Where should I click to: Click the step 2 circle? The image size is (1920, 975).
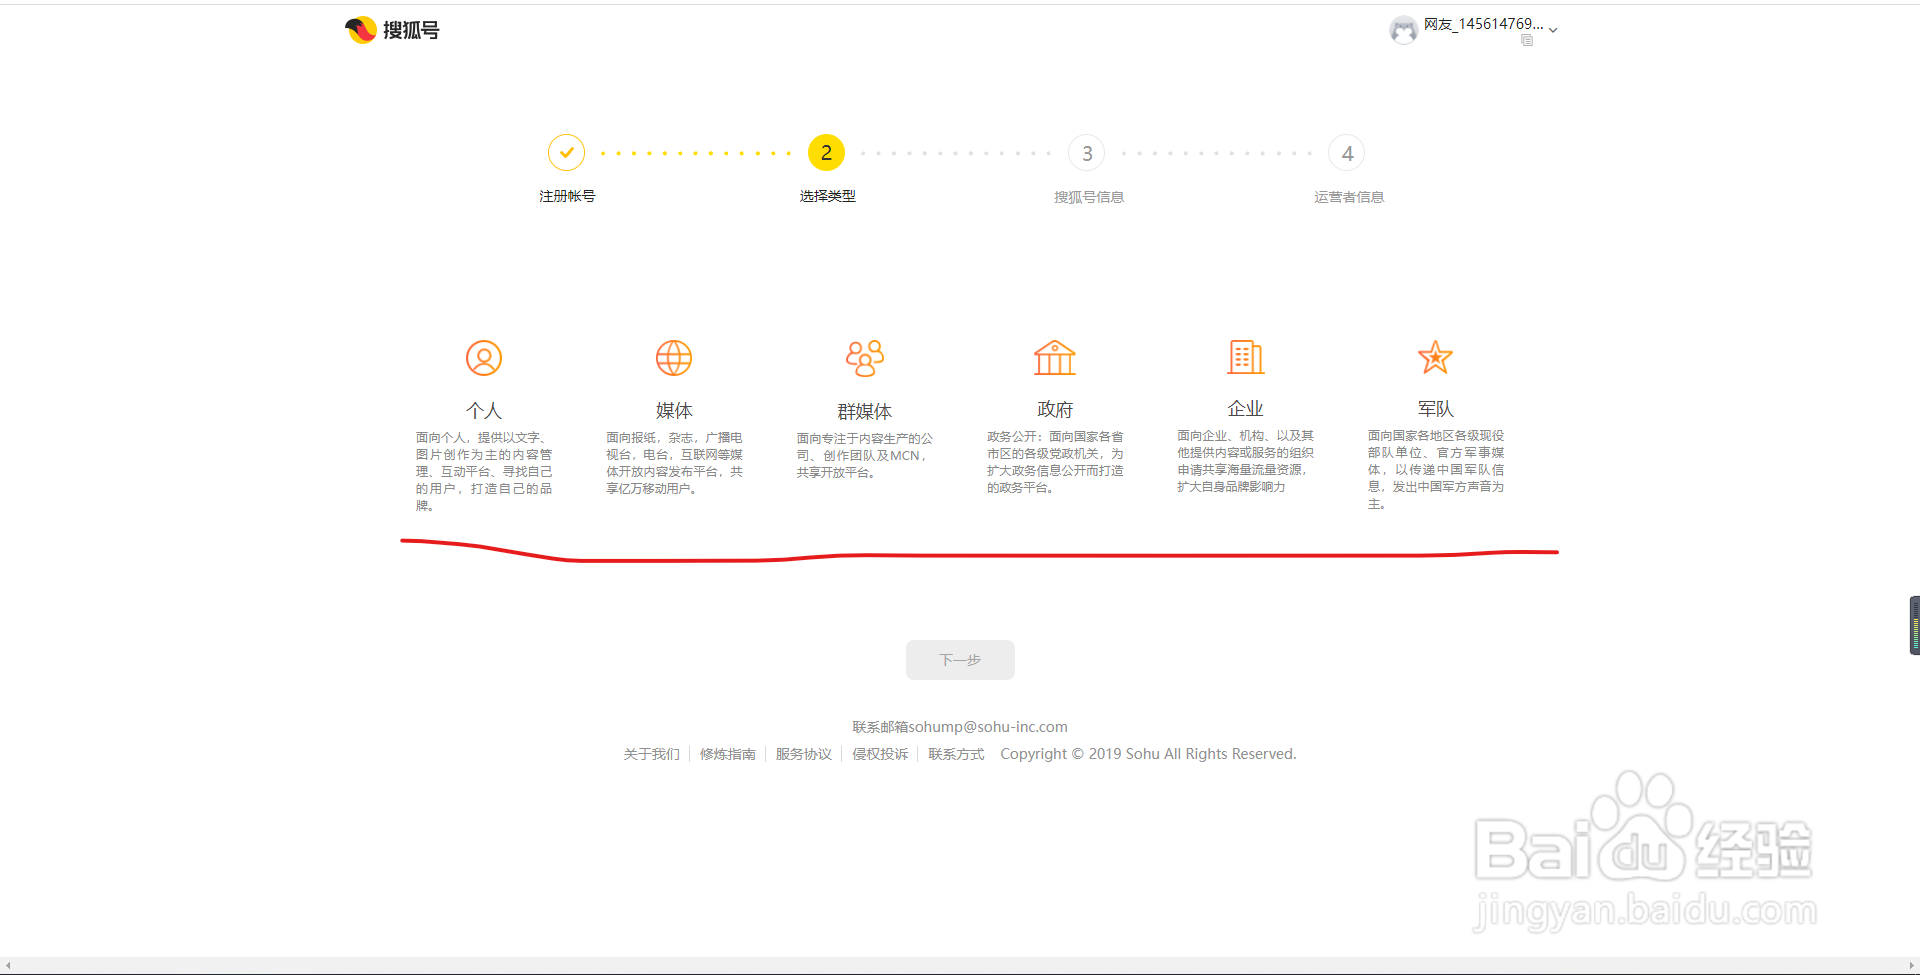(827, 153)
